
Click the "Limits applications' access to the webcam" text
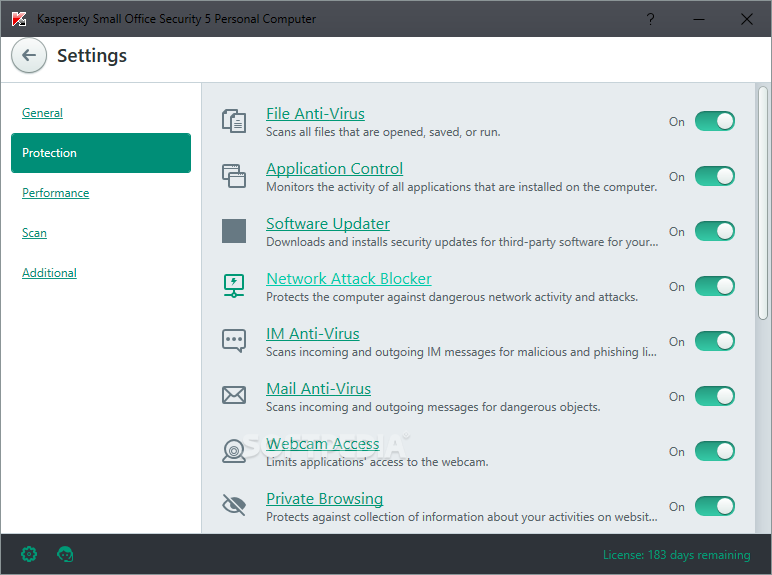[377, 462]
